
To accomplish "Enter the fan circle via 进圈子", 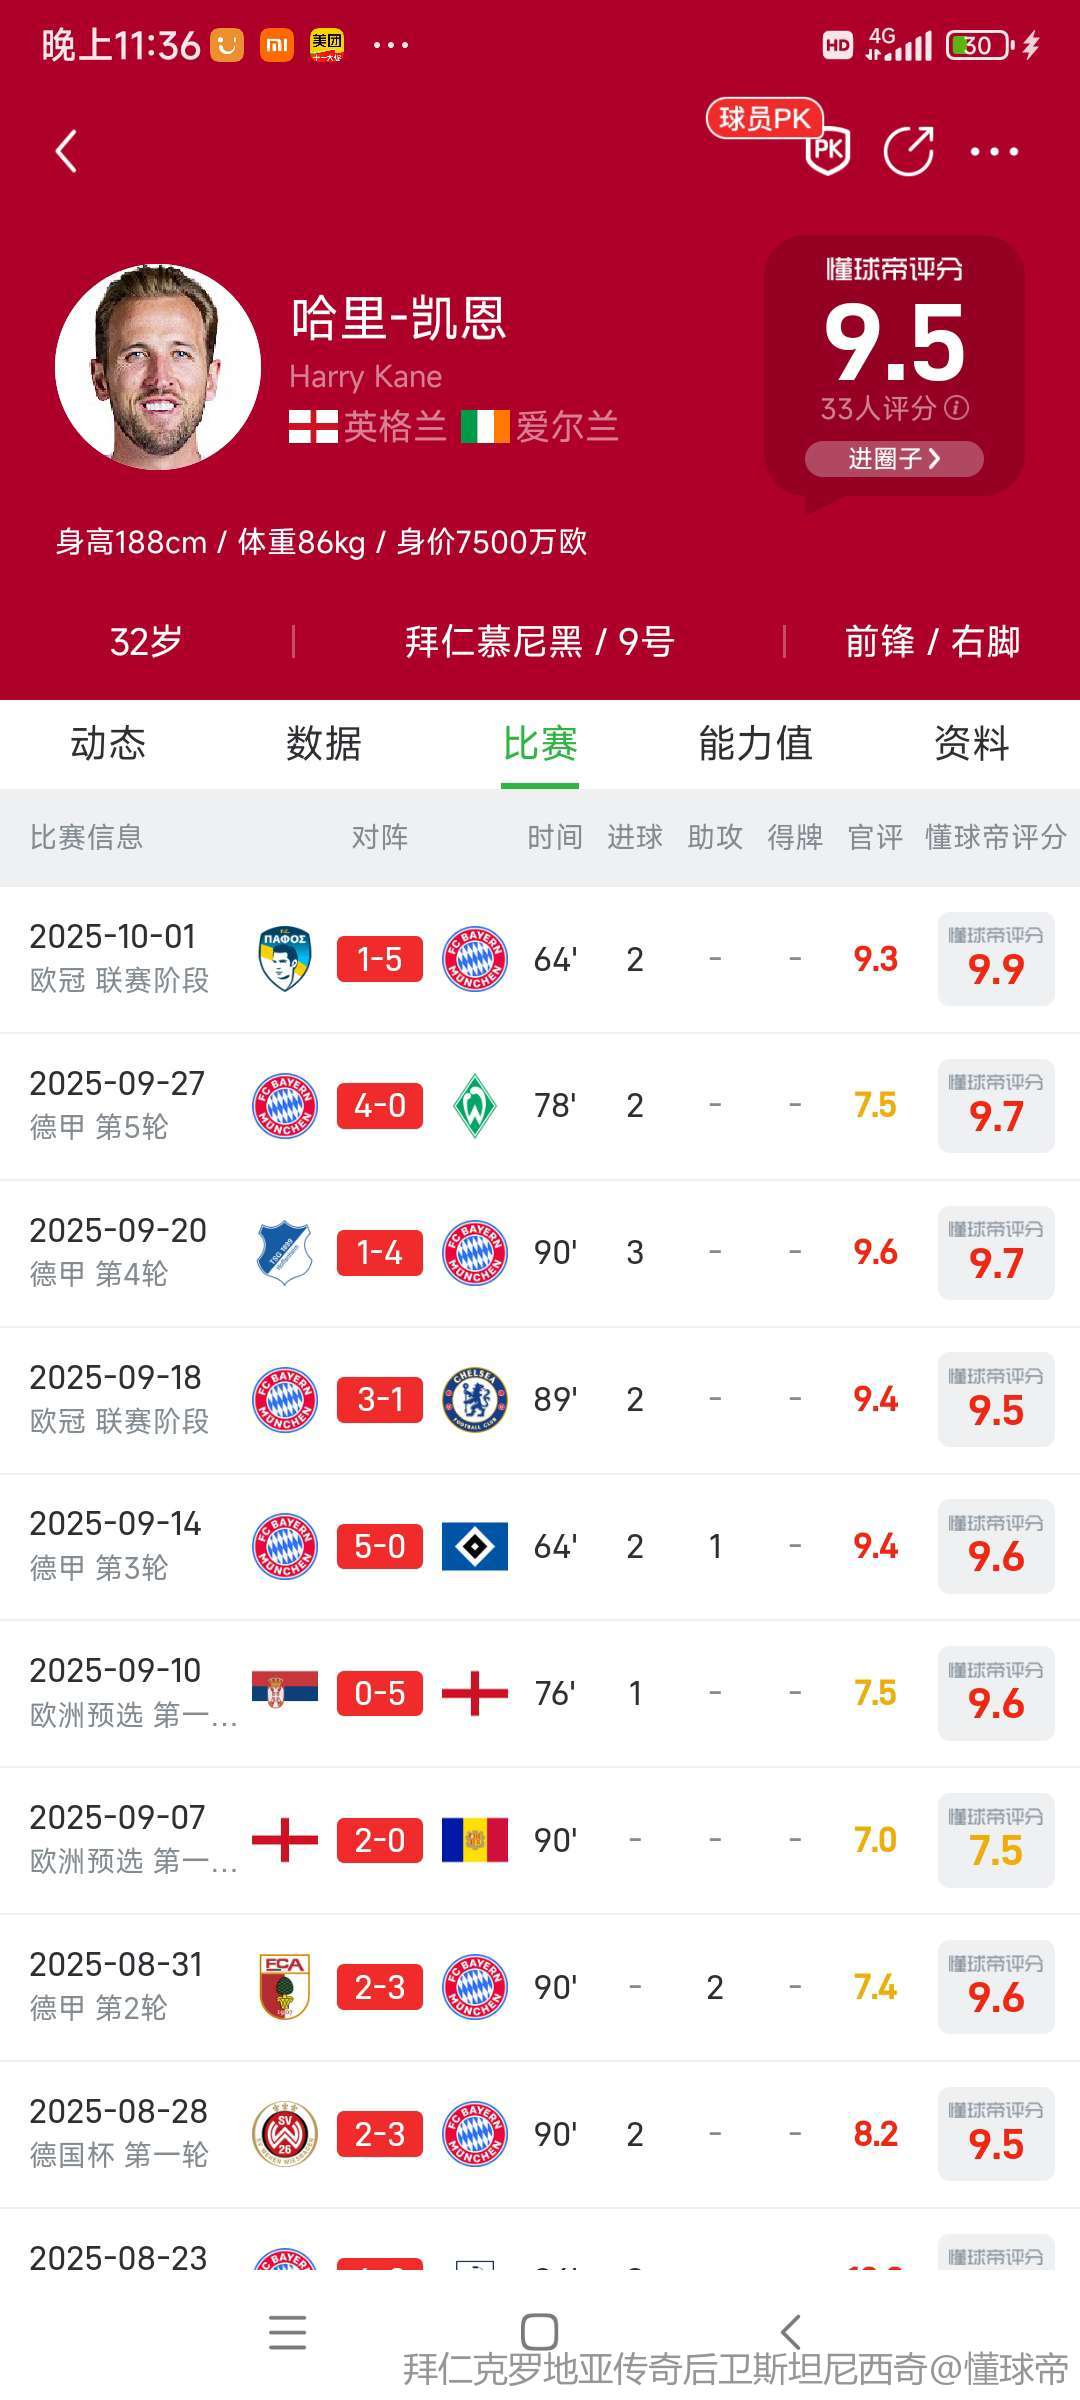I will tap(894, 459).
